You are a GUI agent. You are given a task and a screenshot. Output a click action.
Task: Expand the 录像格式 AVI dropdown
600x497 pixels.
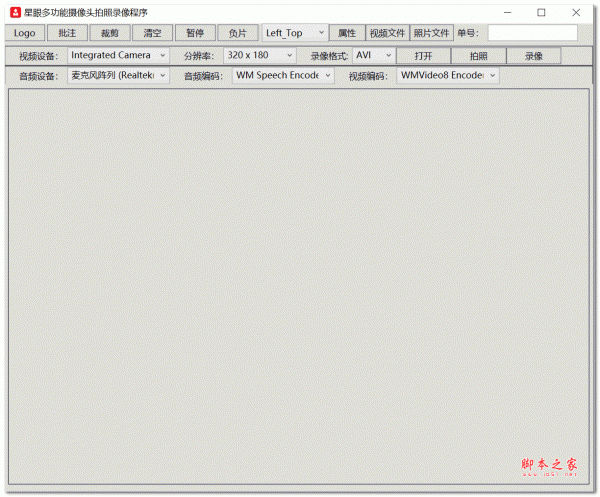click(373, 55)
